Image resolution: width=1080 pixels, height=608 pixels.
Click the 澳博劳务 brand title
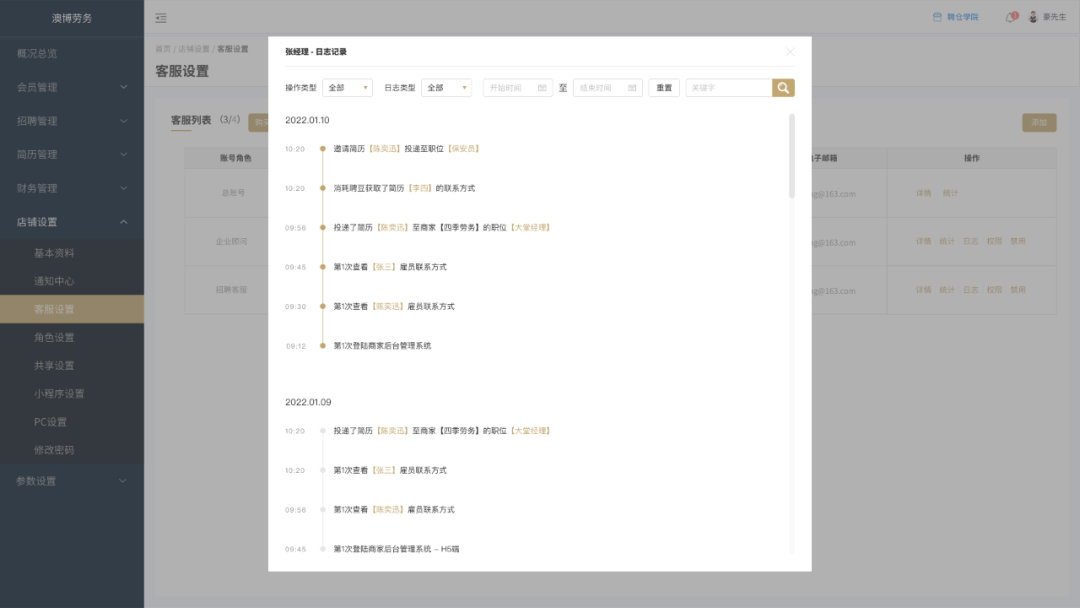coord(72,18)
